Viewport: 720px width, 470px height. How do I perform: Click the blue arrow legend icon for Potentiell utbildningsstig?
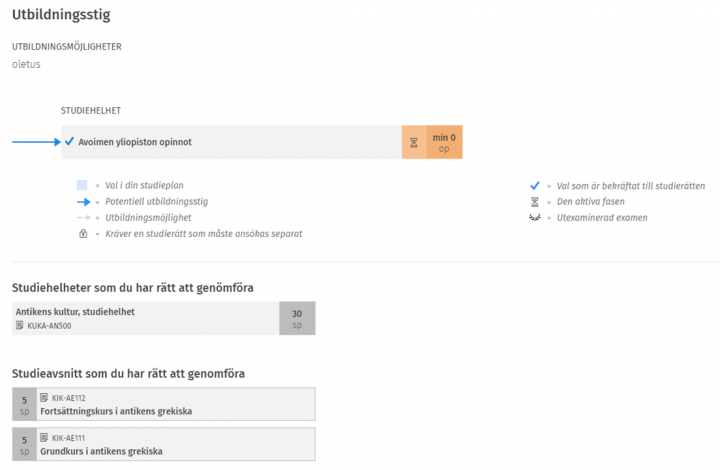click(83, 201)
